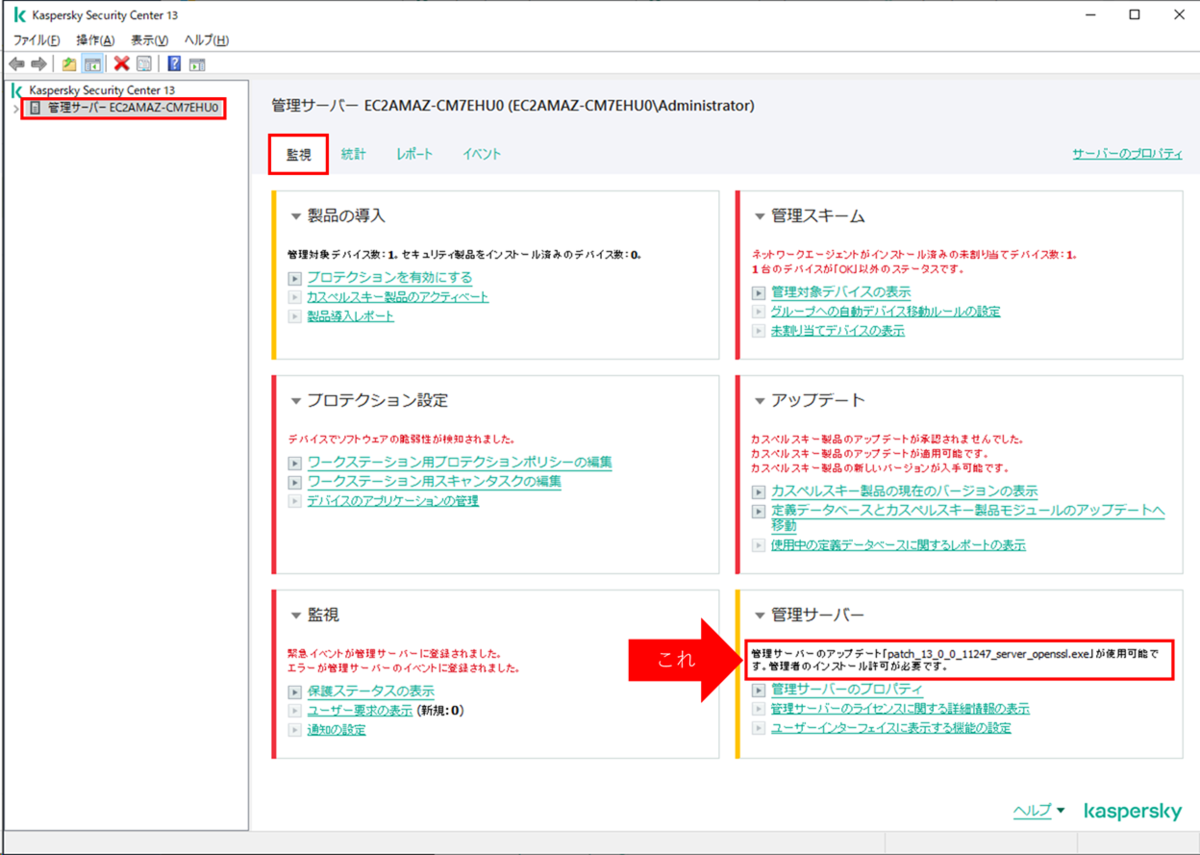
Task: Click カスペルスキー製品の現在のバージョンの表示 link
Action: coord(904,491)
